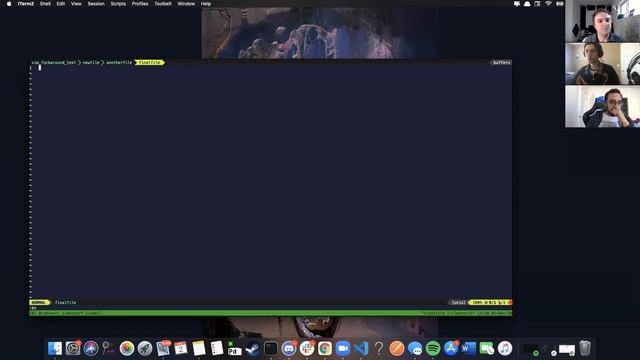Open the Shell menu
The height and width of the screenshot is (360, 640).
click(x=45, y=4)
